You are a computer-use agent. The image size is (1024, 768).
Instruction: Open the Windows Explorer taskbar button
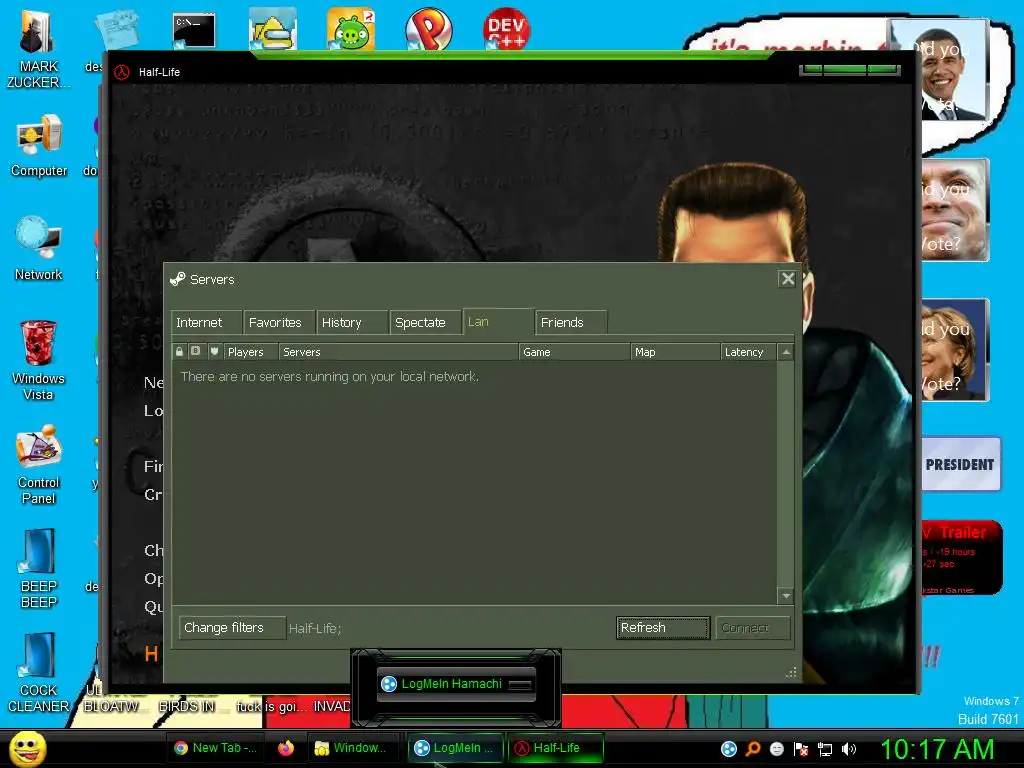pos(353,748)
